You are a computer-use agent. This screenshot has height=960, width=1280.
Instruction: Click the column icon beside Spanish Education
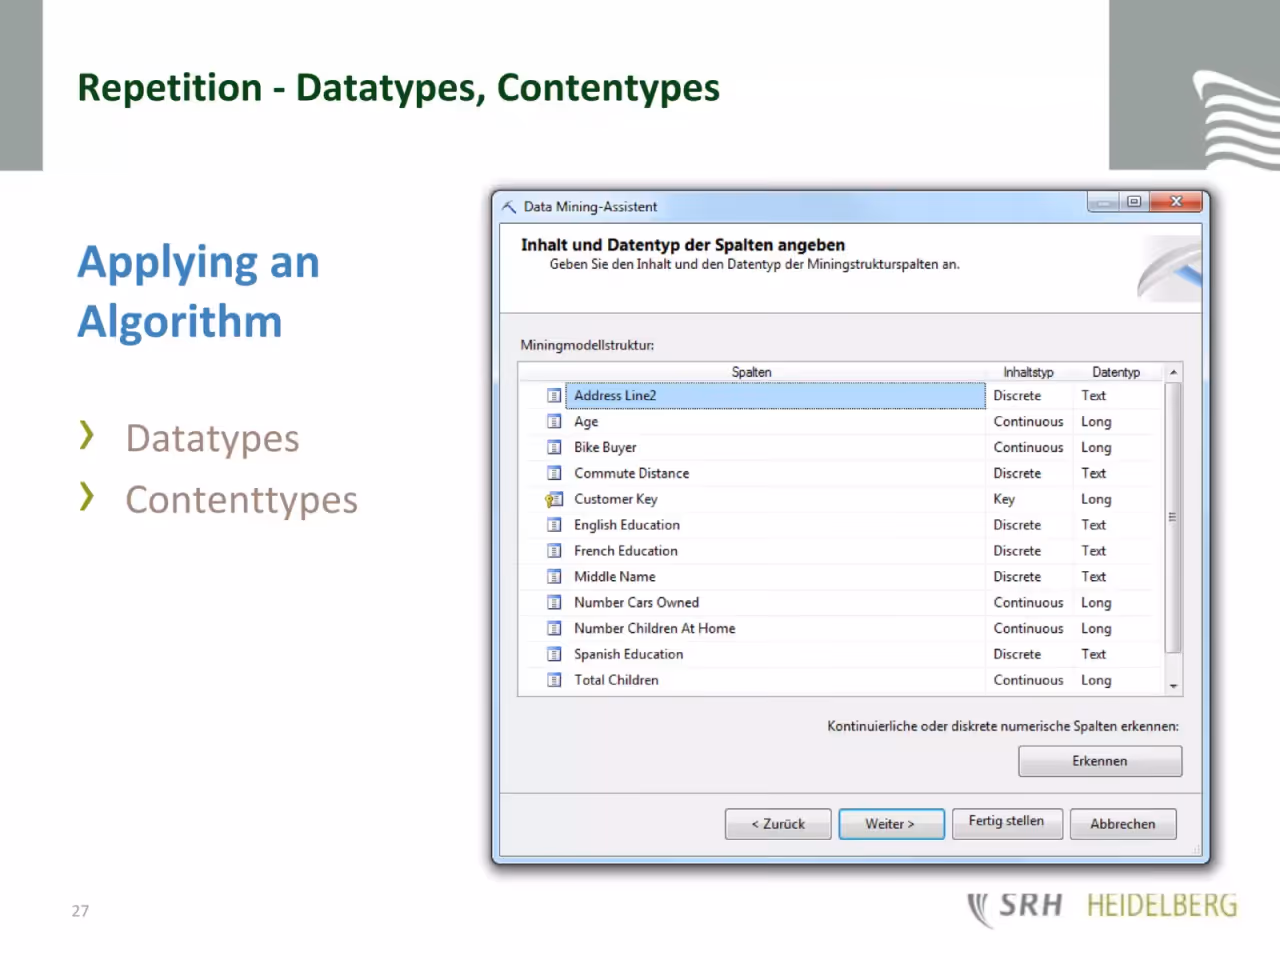coord(554,655)
